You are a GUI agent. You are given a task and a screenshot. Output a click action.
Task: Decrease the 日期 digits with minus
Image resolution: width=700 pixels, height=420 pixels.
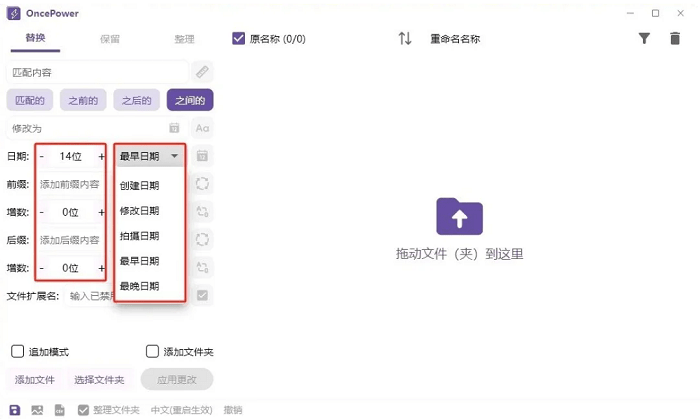coord(42,156)
